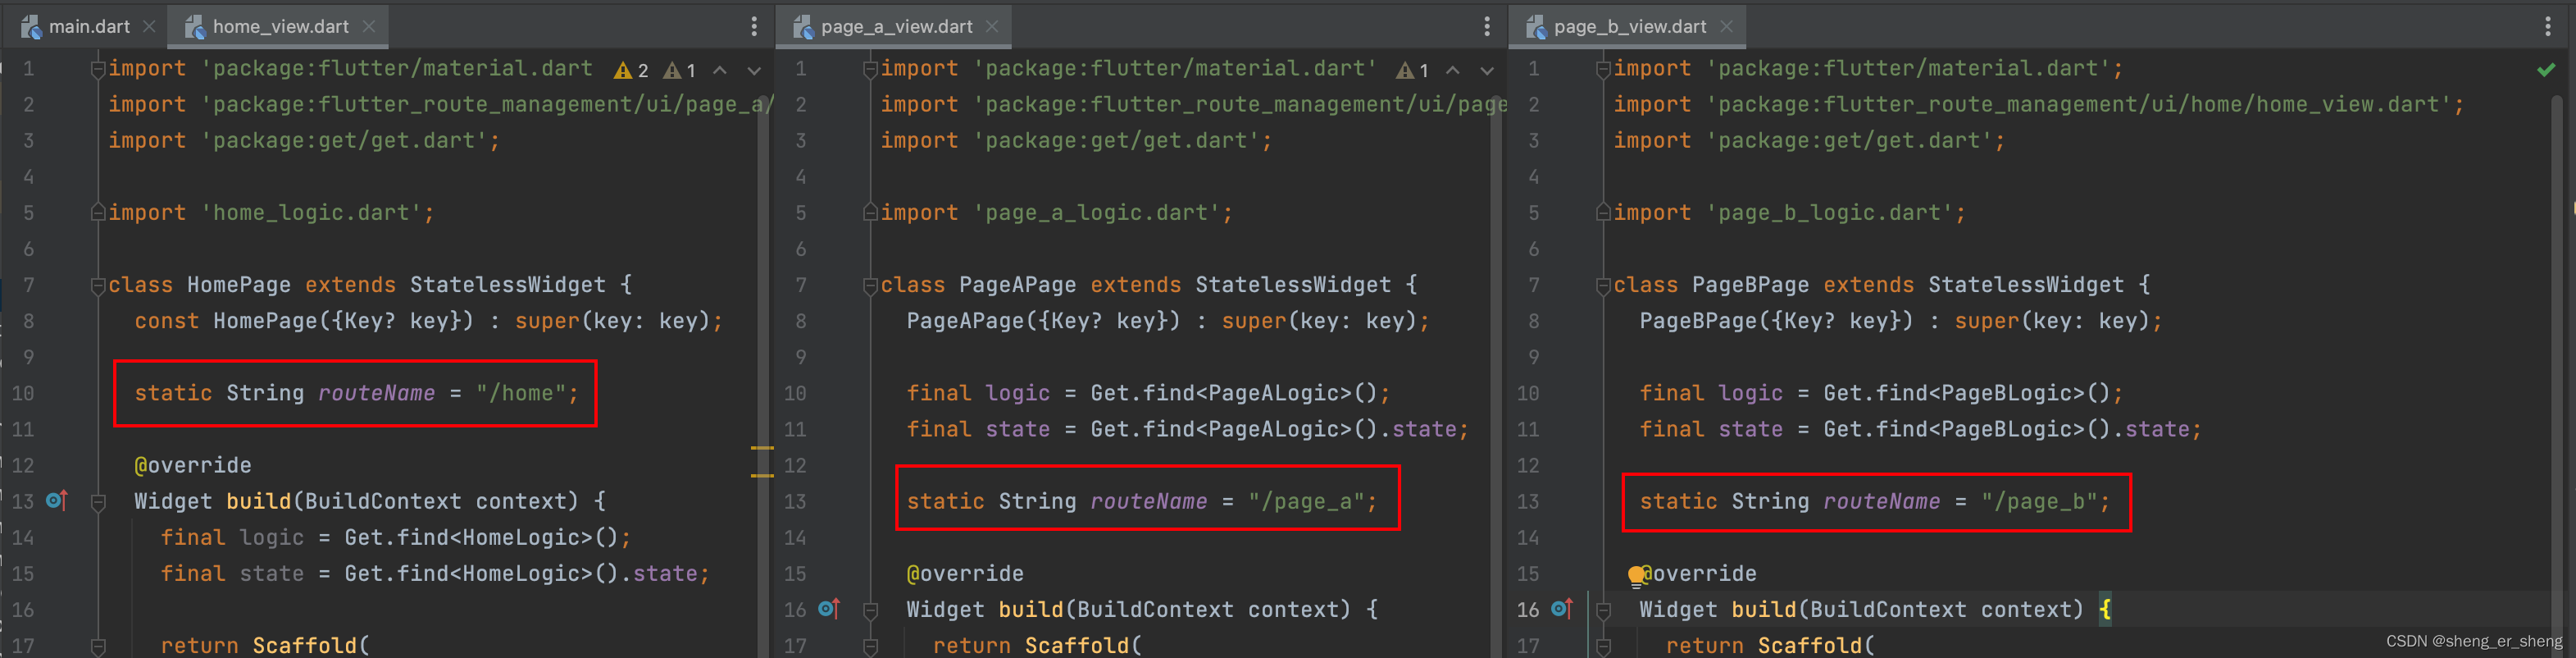The image size is (2576, 658).
Task: Collapse import block in page_b_view.dart line 1
Action: [x=1603, y=69]
